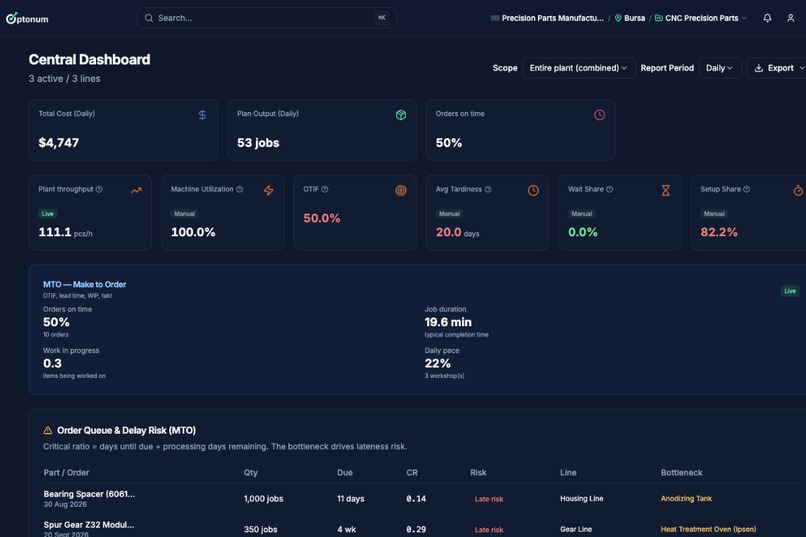
Task: Click the folder icon beside CNC Precision Parts
Action: [x=658, y=18]
